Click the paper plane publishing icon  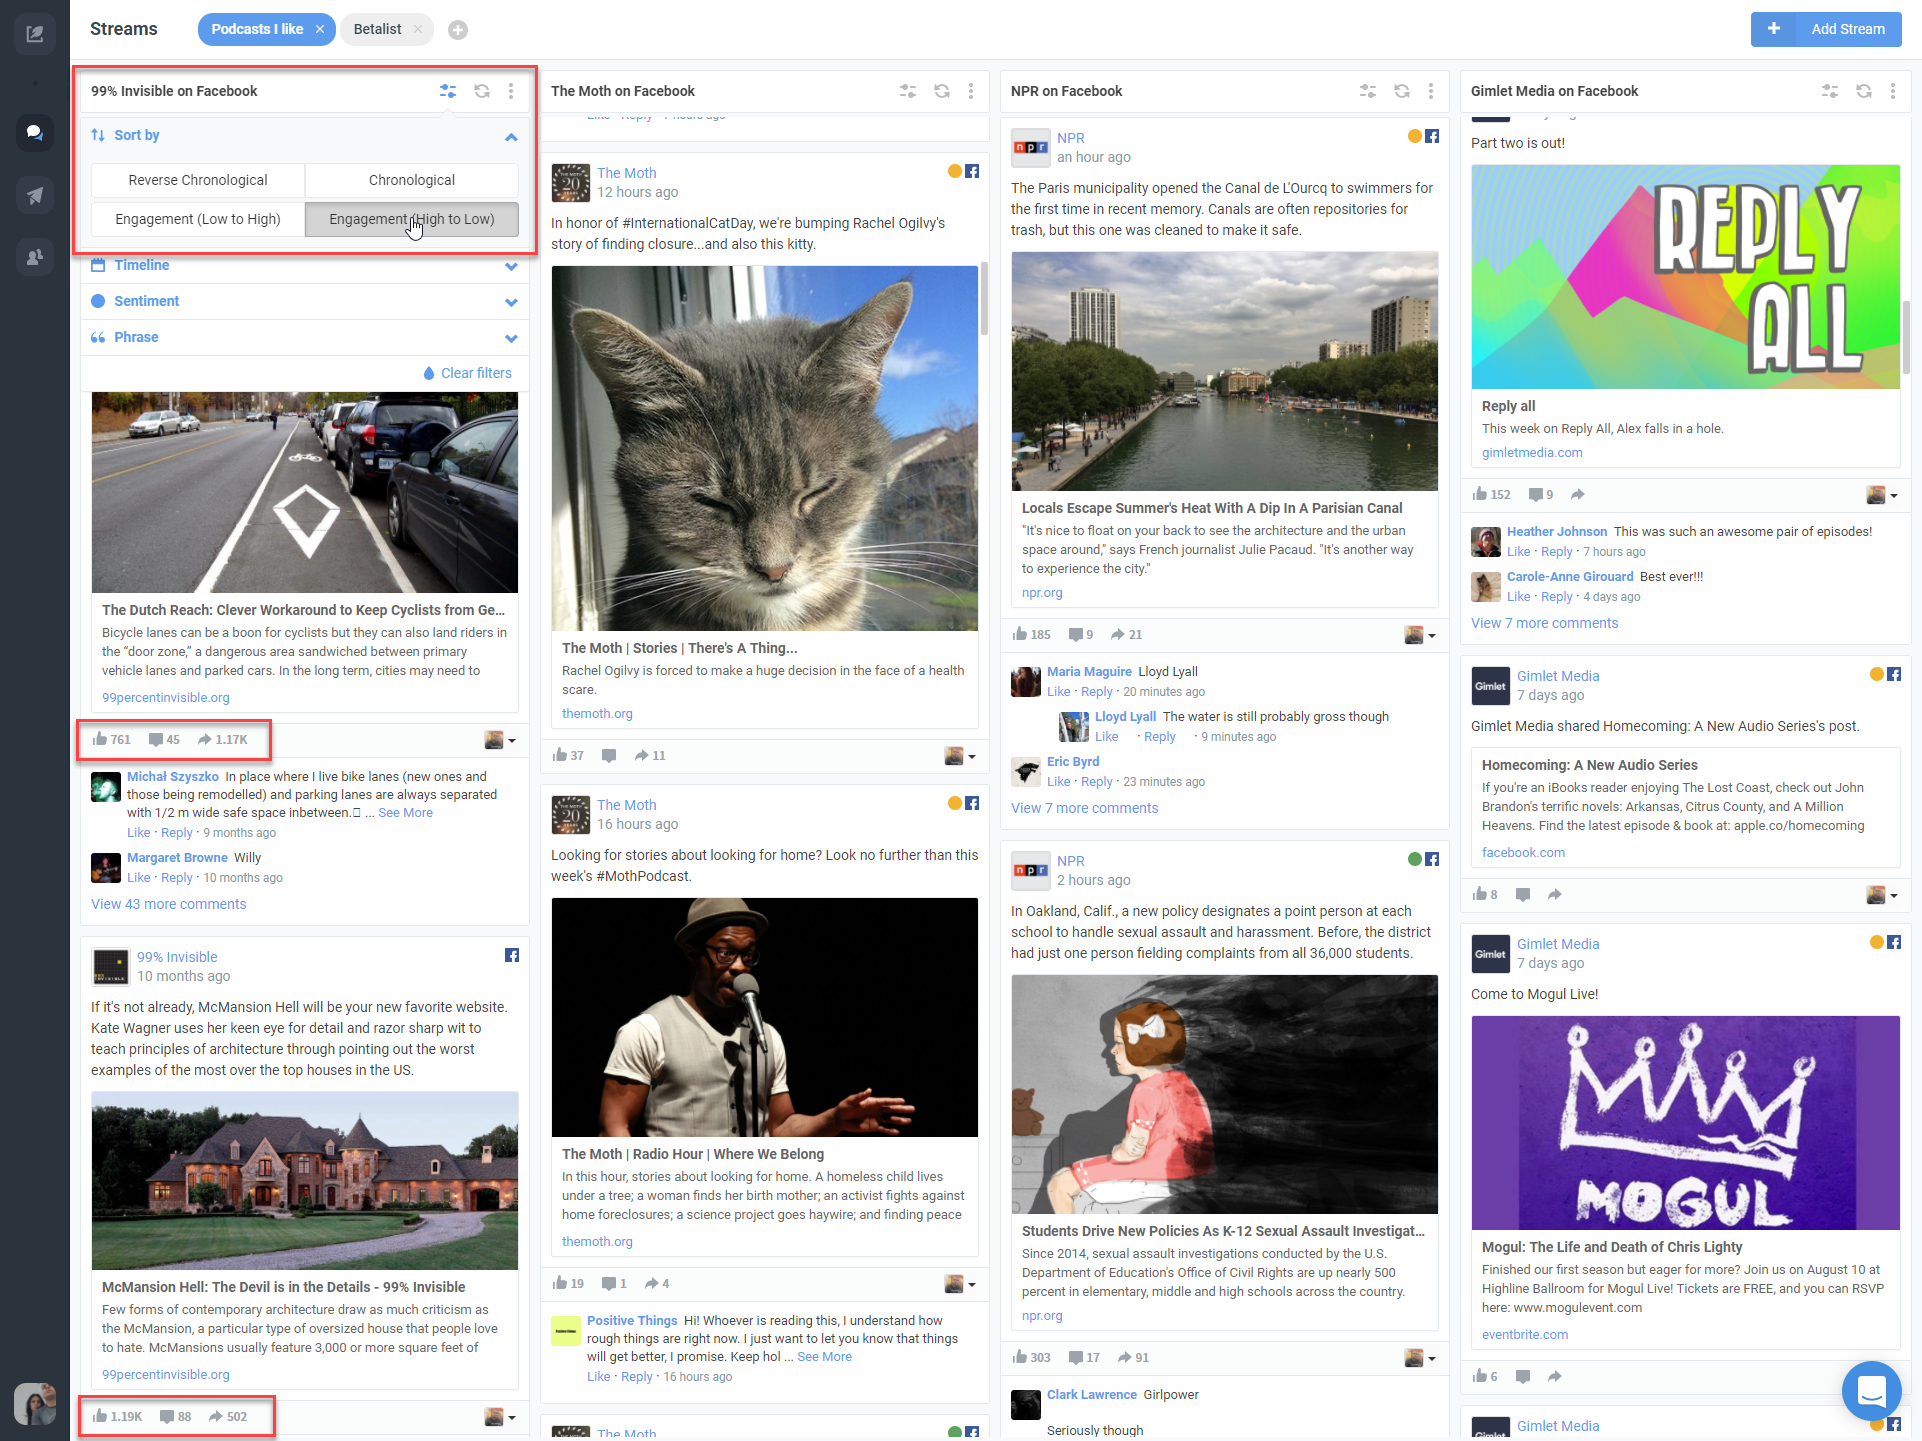click(35, 195)
